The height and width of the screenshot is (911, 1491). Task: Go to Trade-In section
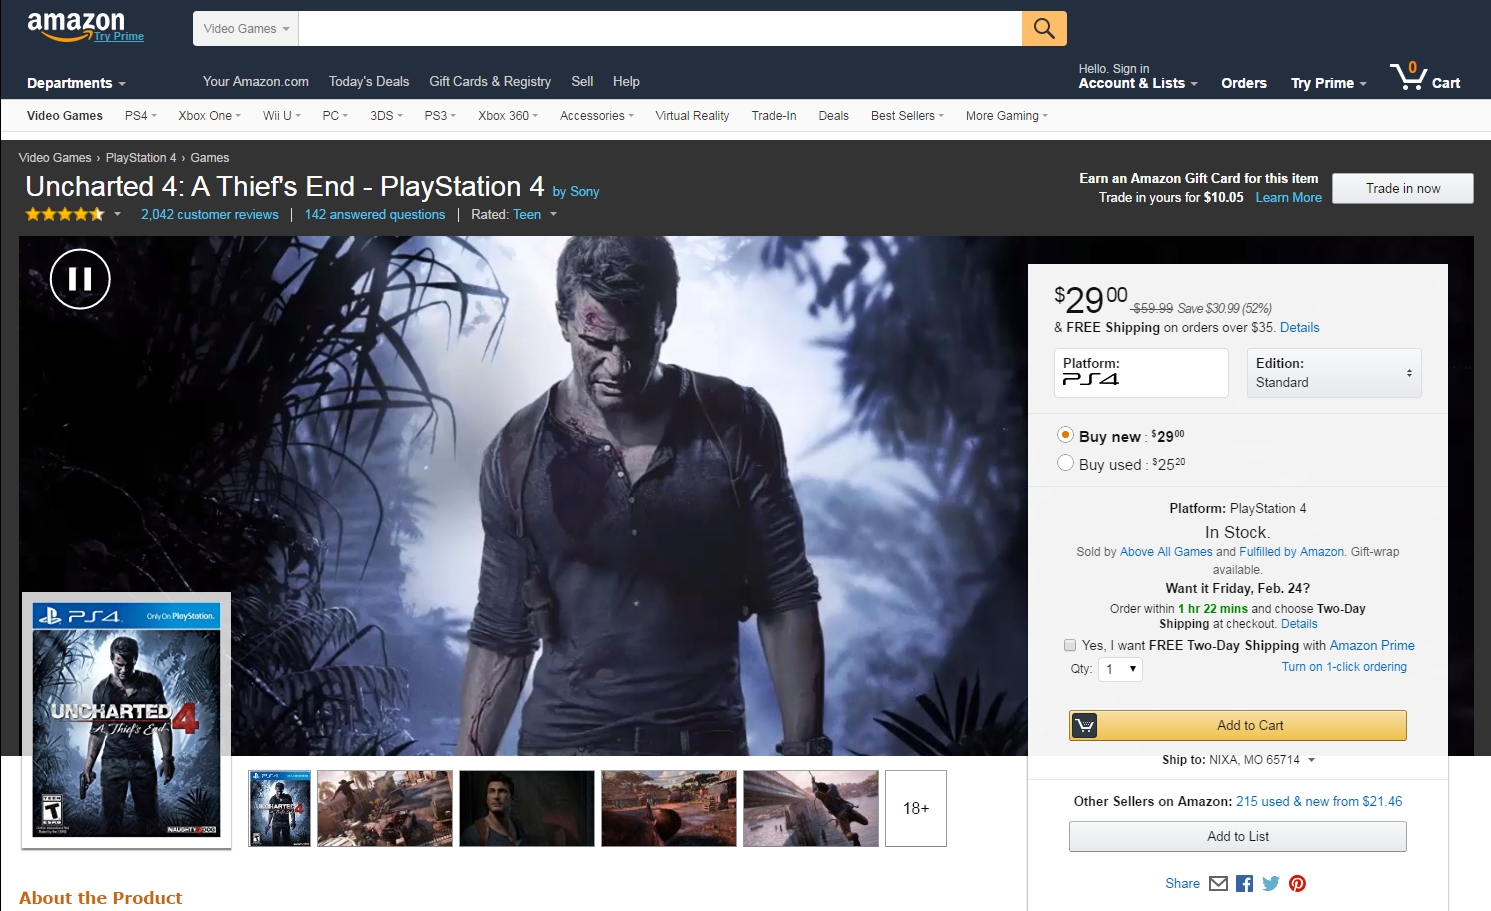(774, 116)
